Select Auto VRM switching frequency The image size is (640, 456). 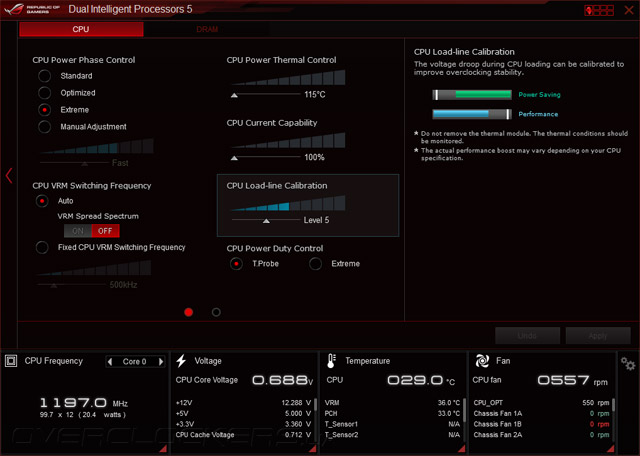click(x=42, y=201)
